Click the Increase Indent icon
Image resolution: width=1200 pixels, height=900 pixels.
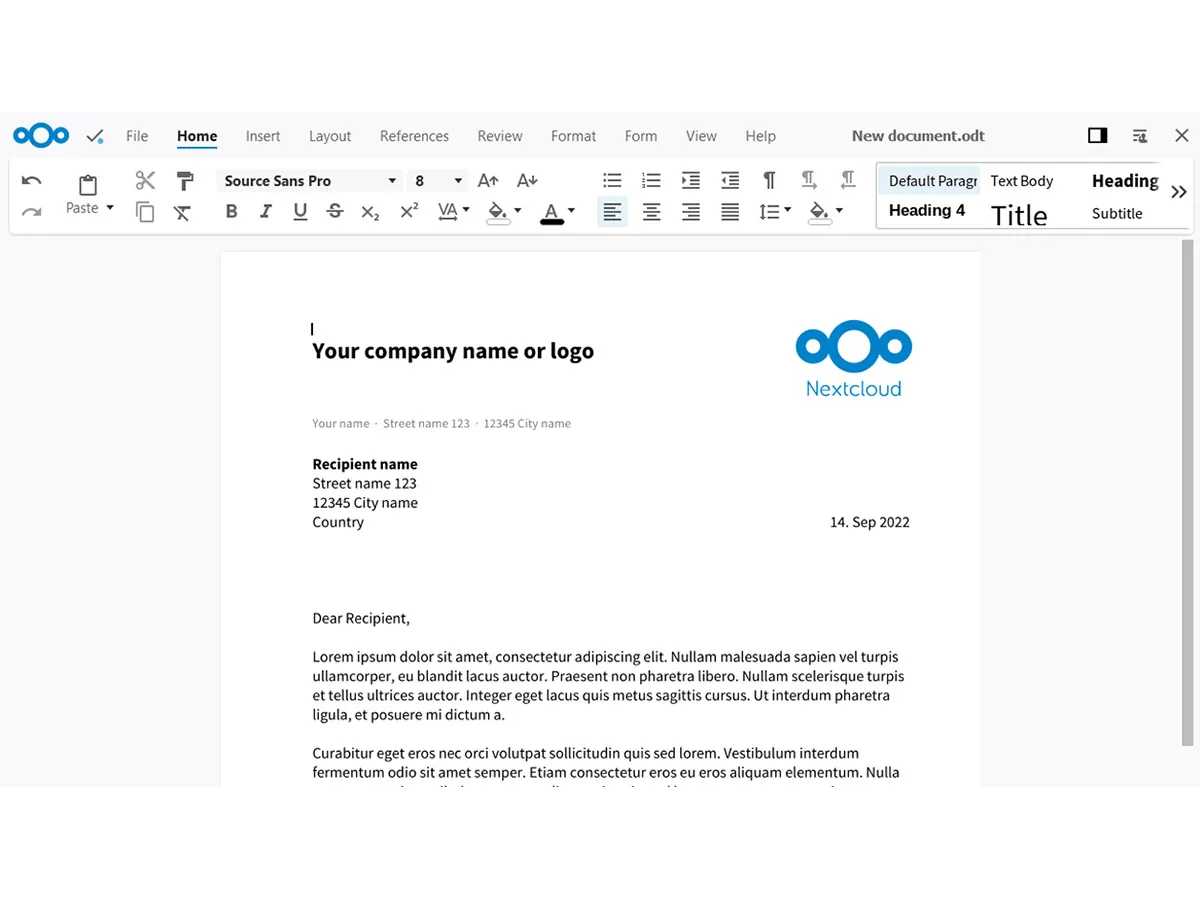point(691,180)
